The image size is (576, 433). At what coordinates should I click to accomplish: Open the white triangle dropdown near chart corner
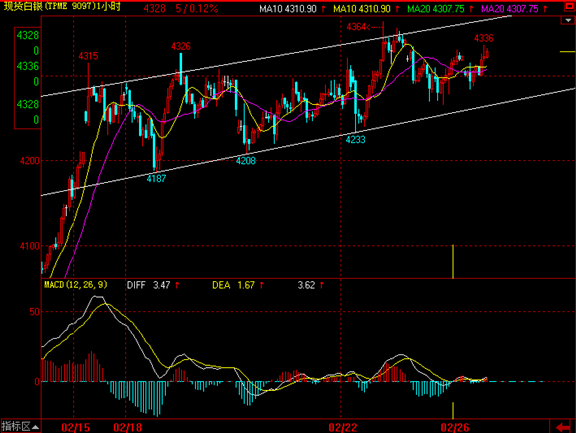[x=568, y=21]
